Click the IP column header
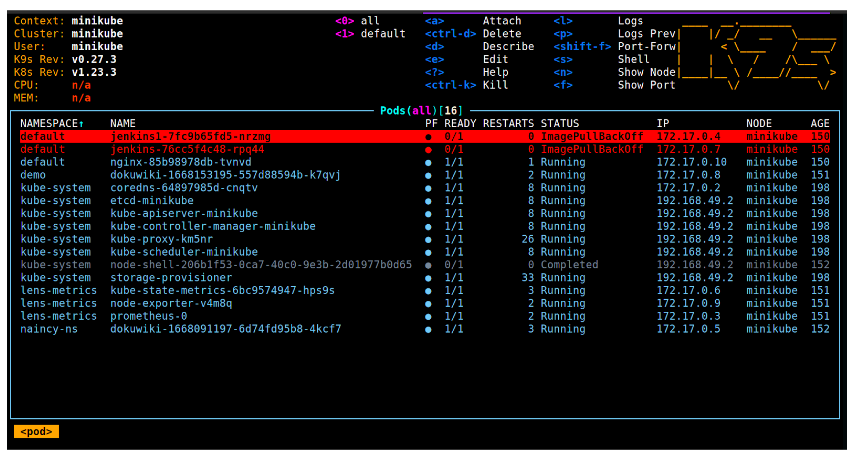854x454 pixels. [663, 124]
